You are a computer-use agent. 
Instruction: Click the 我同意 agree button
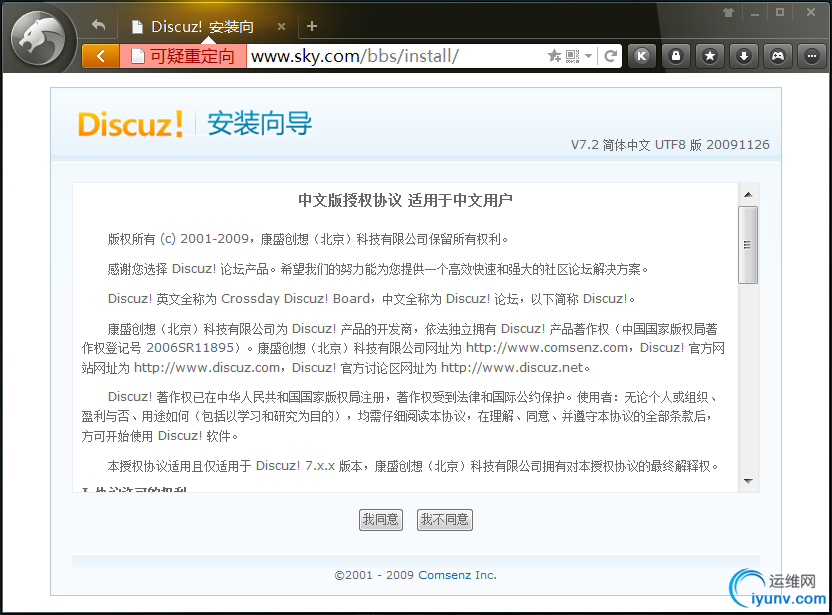tap(381, 519)
